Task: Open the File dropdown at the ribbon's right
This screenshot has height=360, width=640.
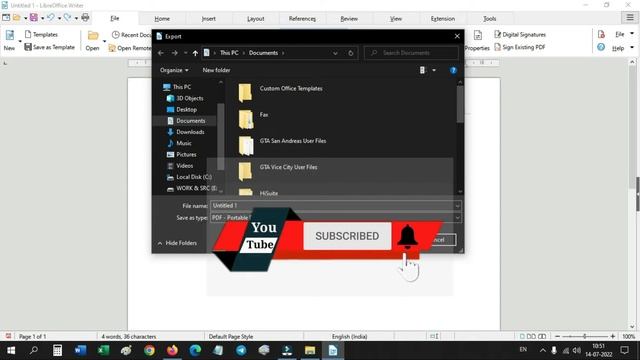Action: point(631,34)
